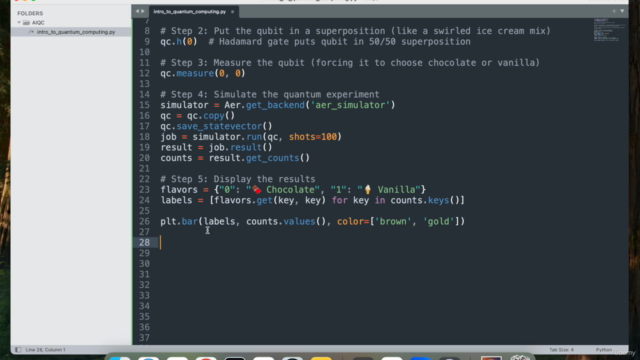640x360 pixels.
Task: Collapse the AIQC folder disclosure triangle
Action: (x=19, y=22)
